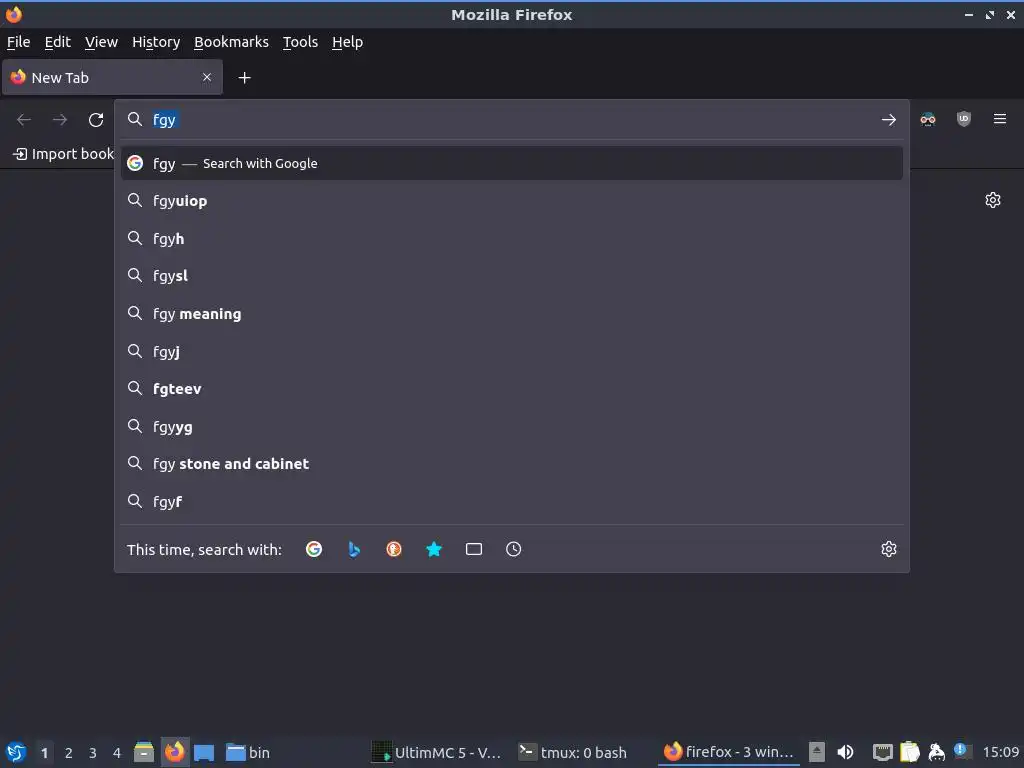Select the New Tab tab
Image resolution: width=1024 pixels, height=768 pixels.
pyautogui.click(x=112, y=78)
